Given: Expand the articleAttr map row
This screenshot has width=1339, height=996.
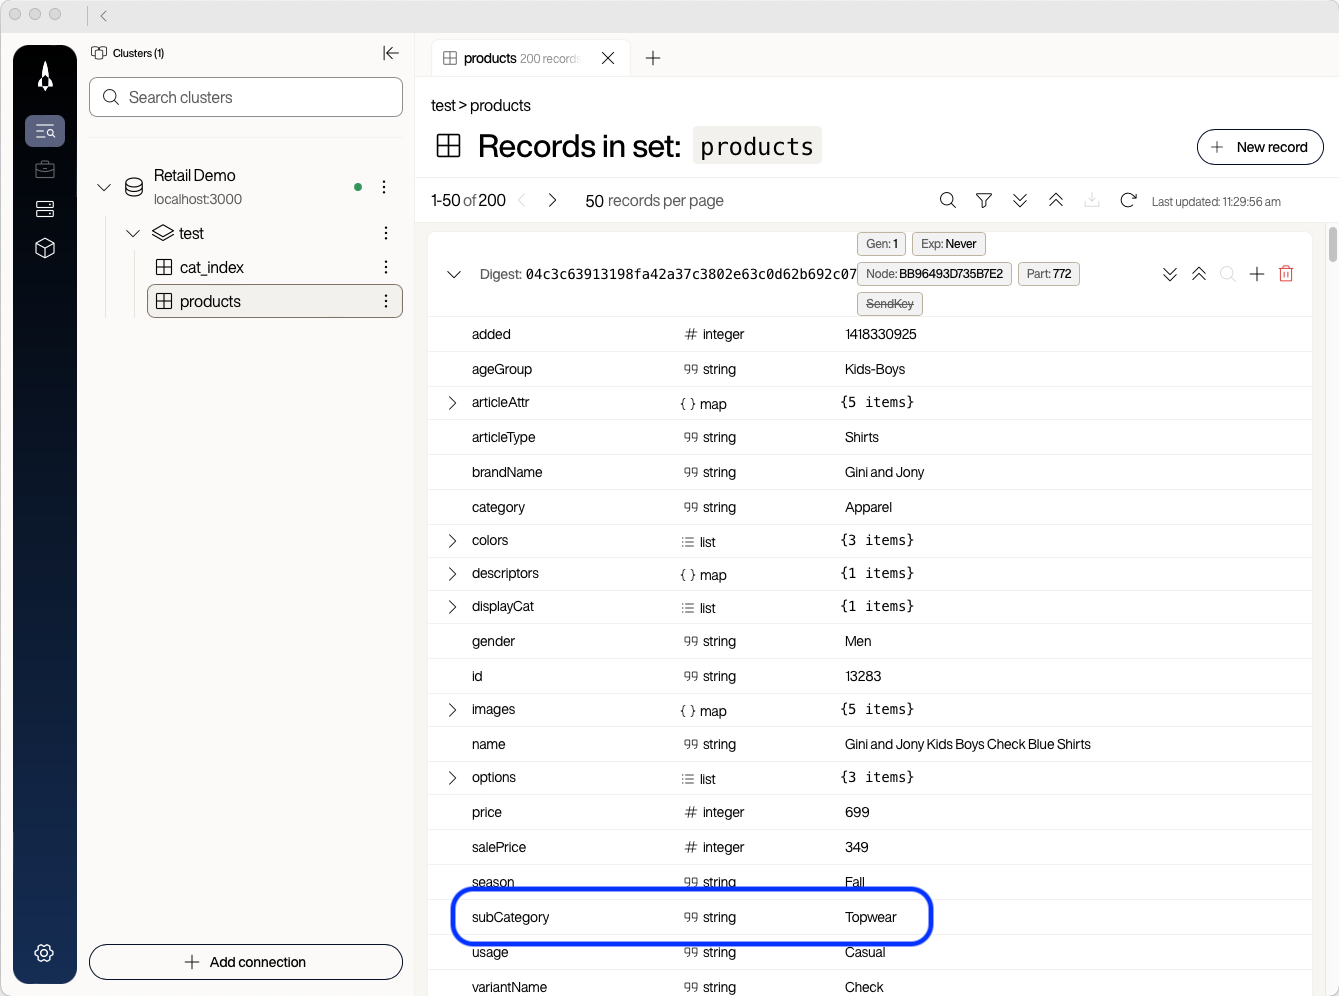Looking at the screenshot, I should pos(452,403).
